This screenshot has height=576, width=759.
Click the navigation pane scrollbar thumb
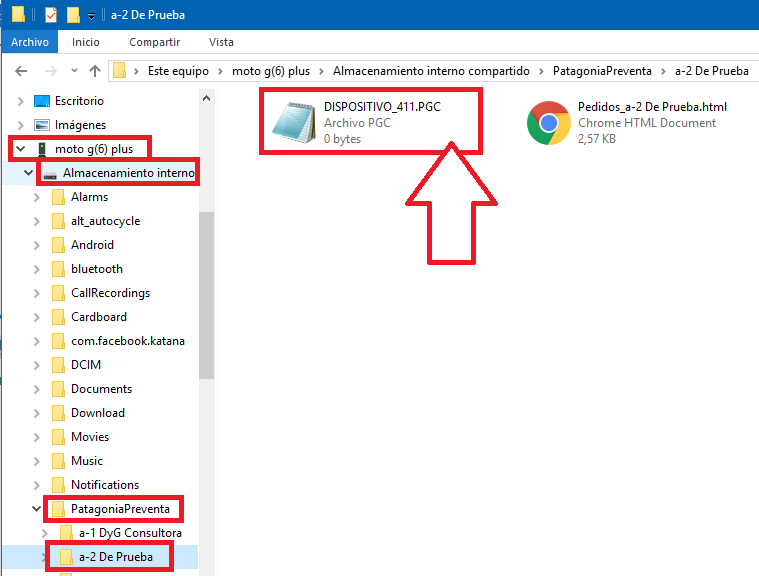(206, 295)
